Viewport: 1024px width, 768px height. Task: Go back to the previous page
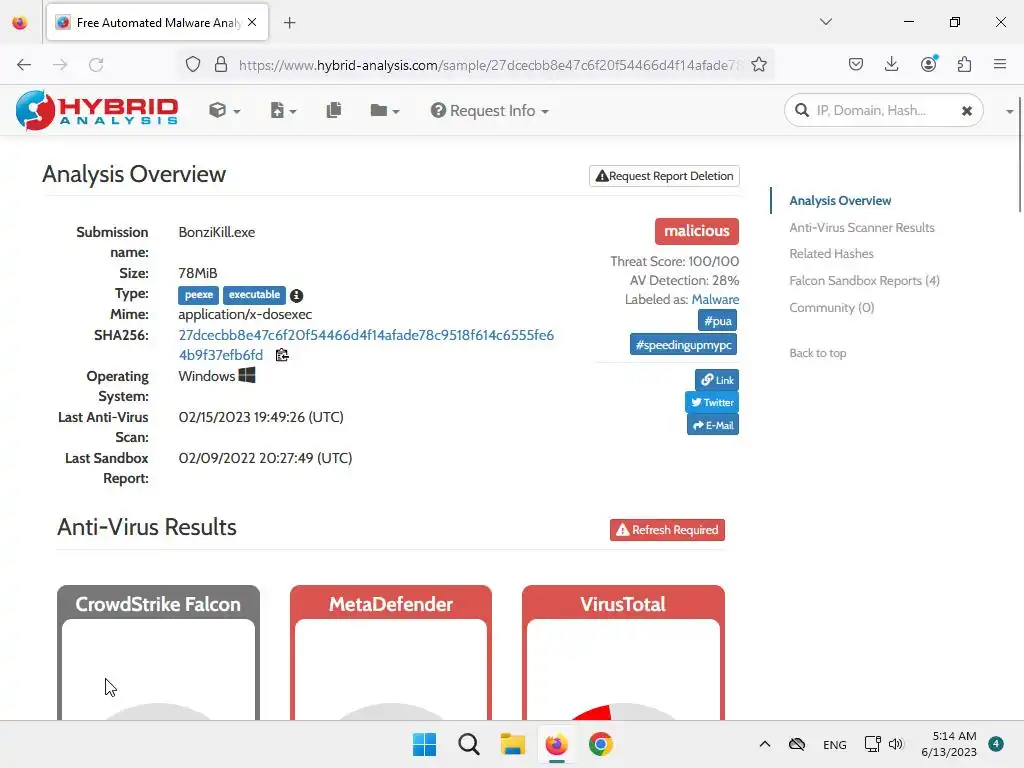coord(24,65)
